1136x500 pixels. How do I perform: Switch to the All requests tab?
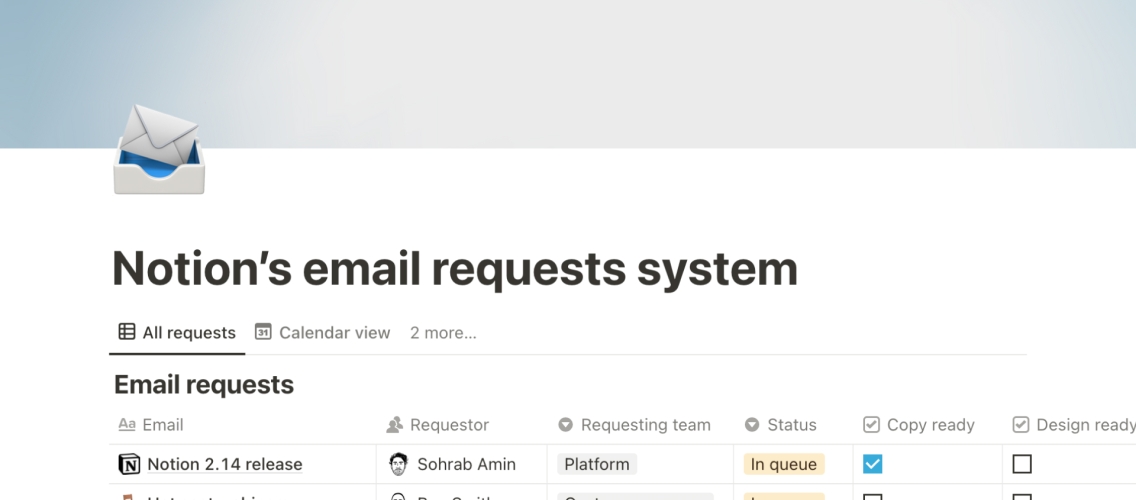tap(188, 333)
